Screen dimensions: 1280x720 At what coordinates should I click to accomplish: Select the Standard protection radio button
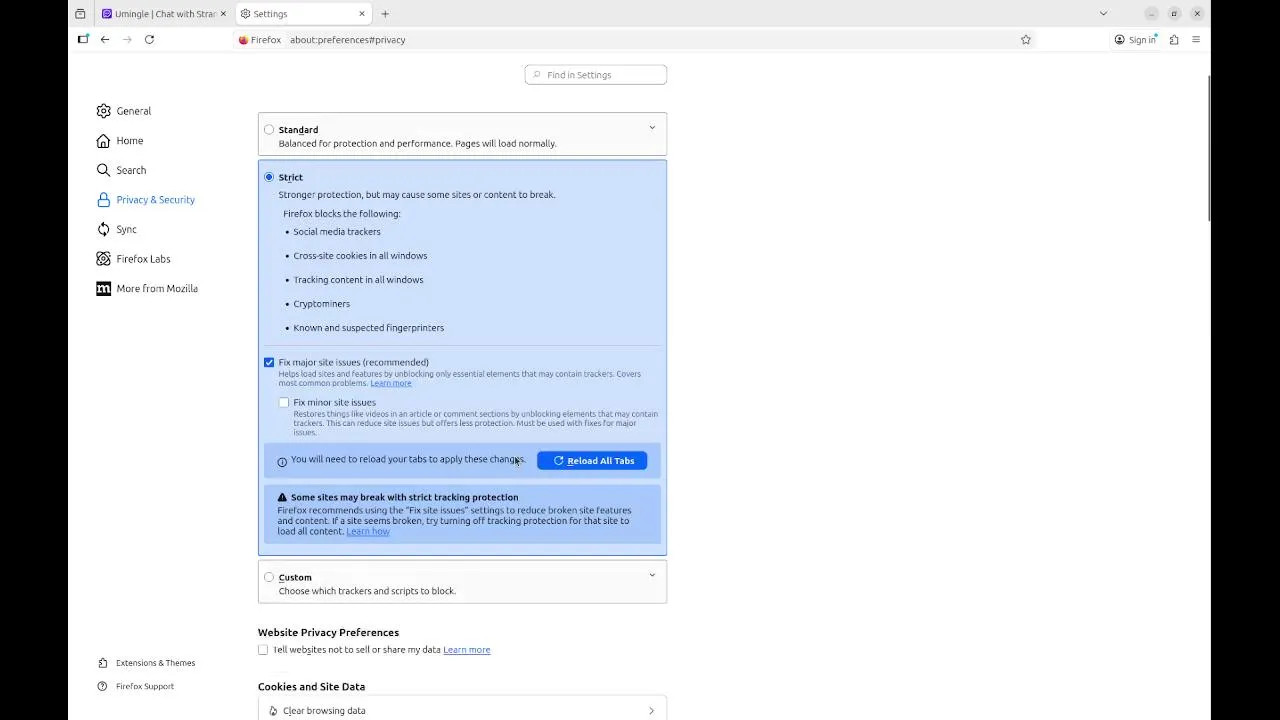click(x=269, y=130)
